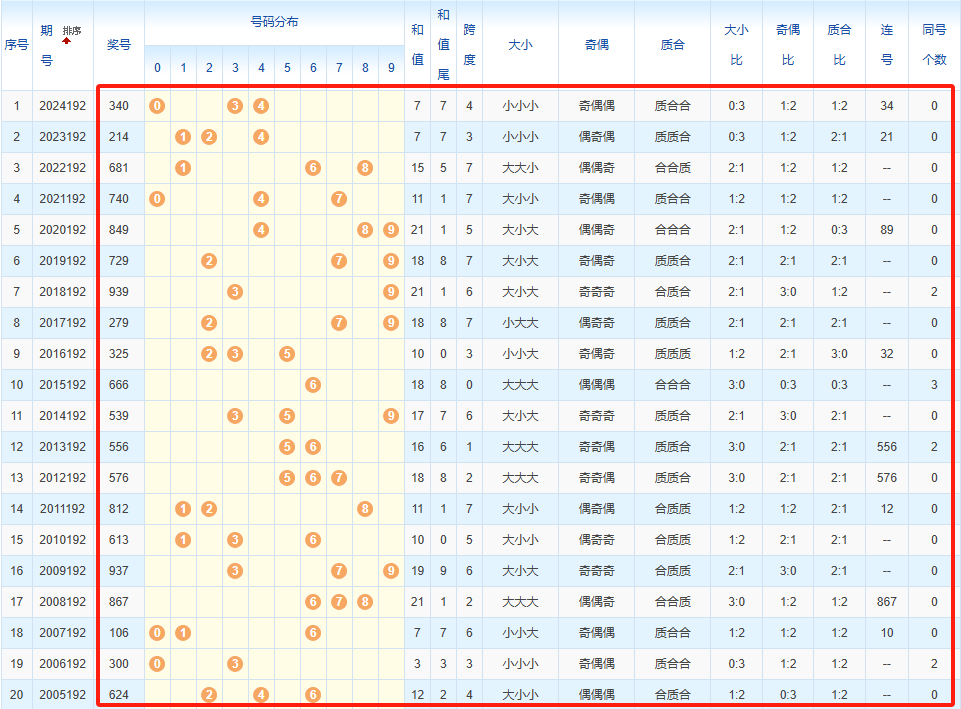Click prize number 666 cell
Screen dimensions: 961x709
[119, 385]
